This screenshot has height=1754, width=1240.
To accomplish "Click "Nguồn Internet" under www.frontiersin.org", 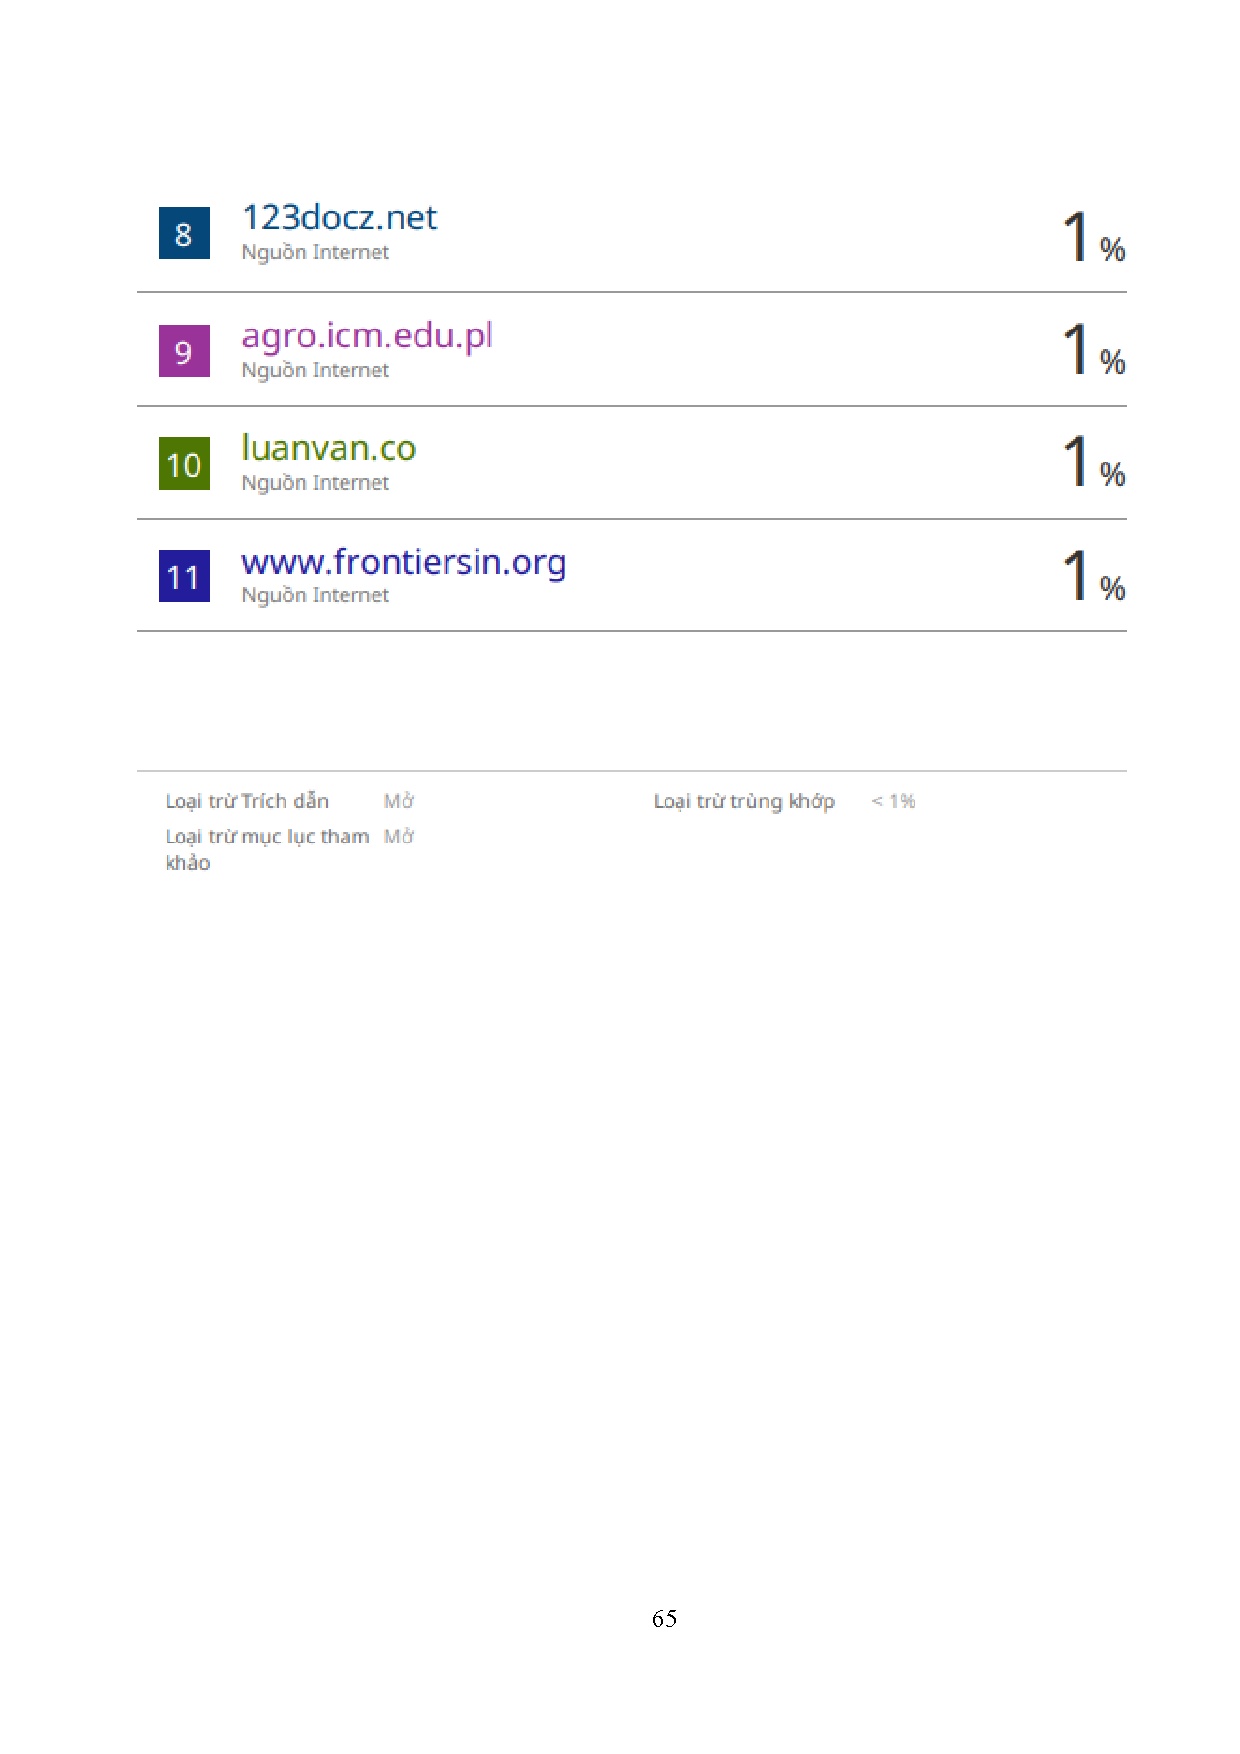I will (315, 596).
